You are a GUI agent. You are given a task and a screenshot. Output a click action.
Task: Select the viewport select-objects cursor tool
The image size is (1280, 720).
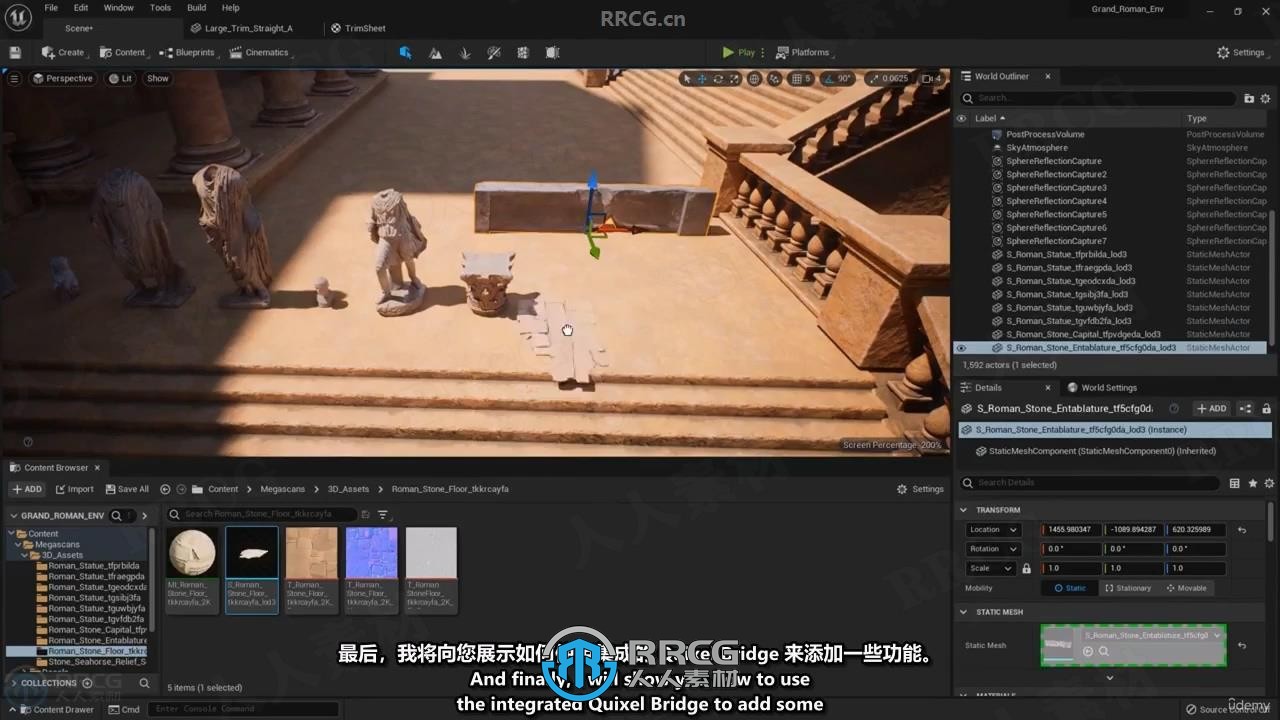click(687, 79)
